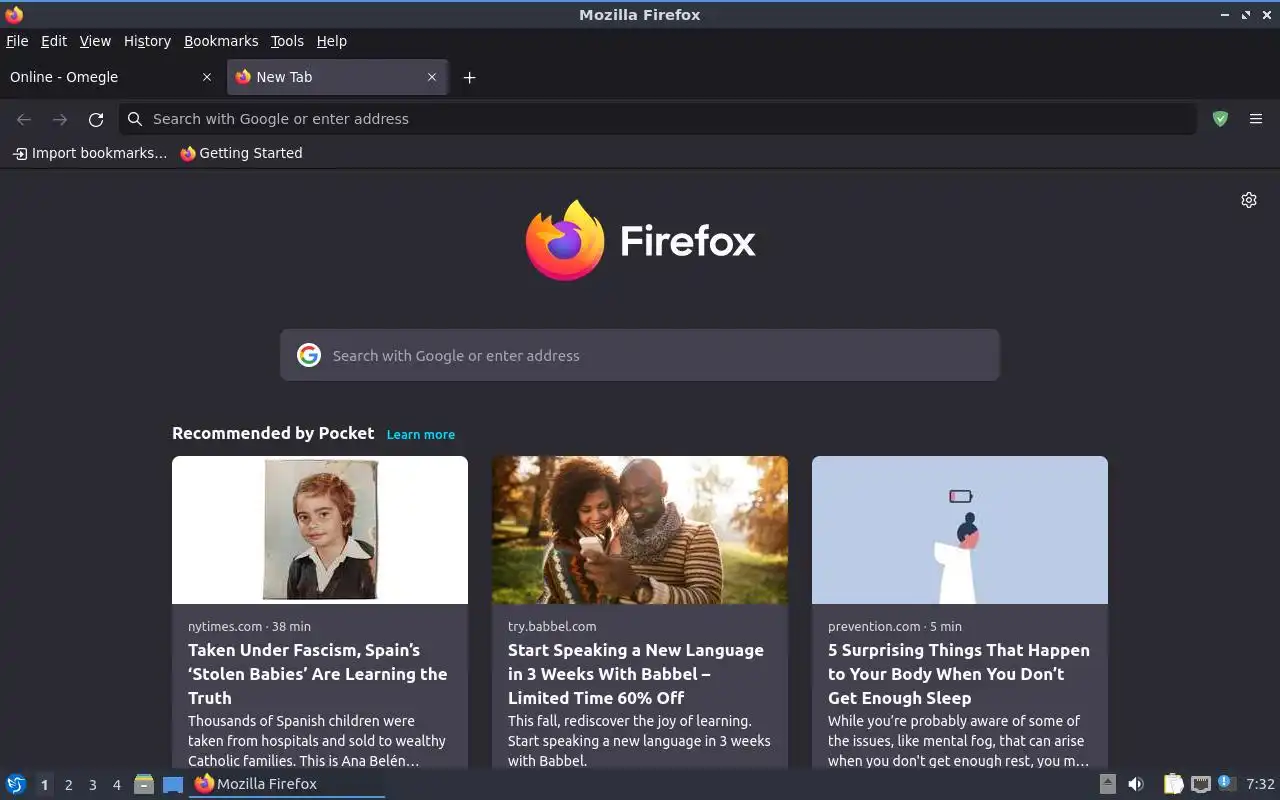Open the View menu
The height and width of the screenshot is (800, 1280).
click(x=95, y=41)
